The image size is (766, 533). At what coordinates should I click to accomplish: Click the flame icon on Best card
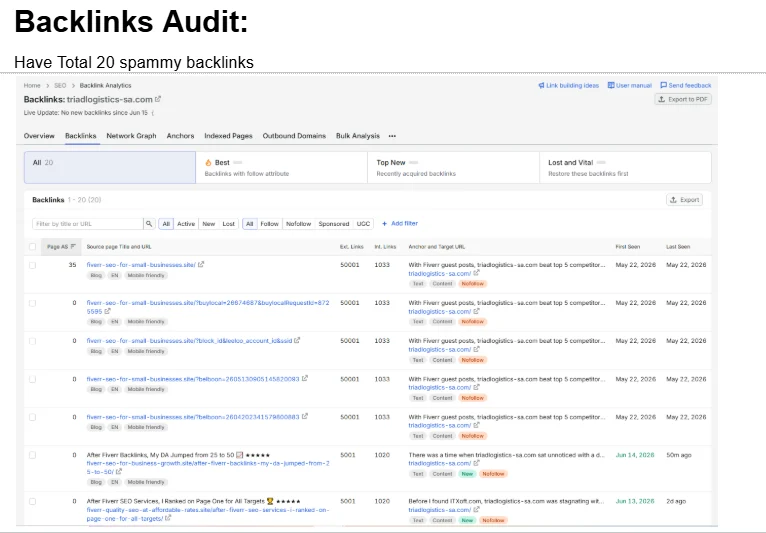pyautogui.click(x=208, y=163)
